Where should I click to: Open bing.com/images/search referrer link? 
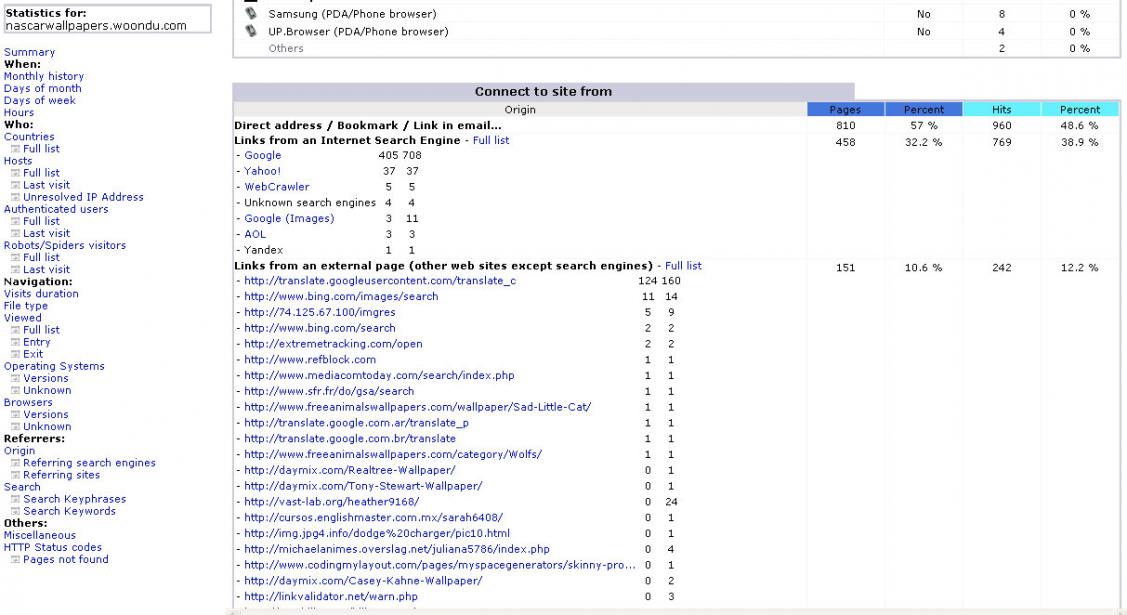[341, 297]
